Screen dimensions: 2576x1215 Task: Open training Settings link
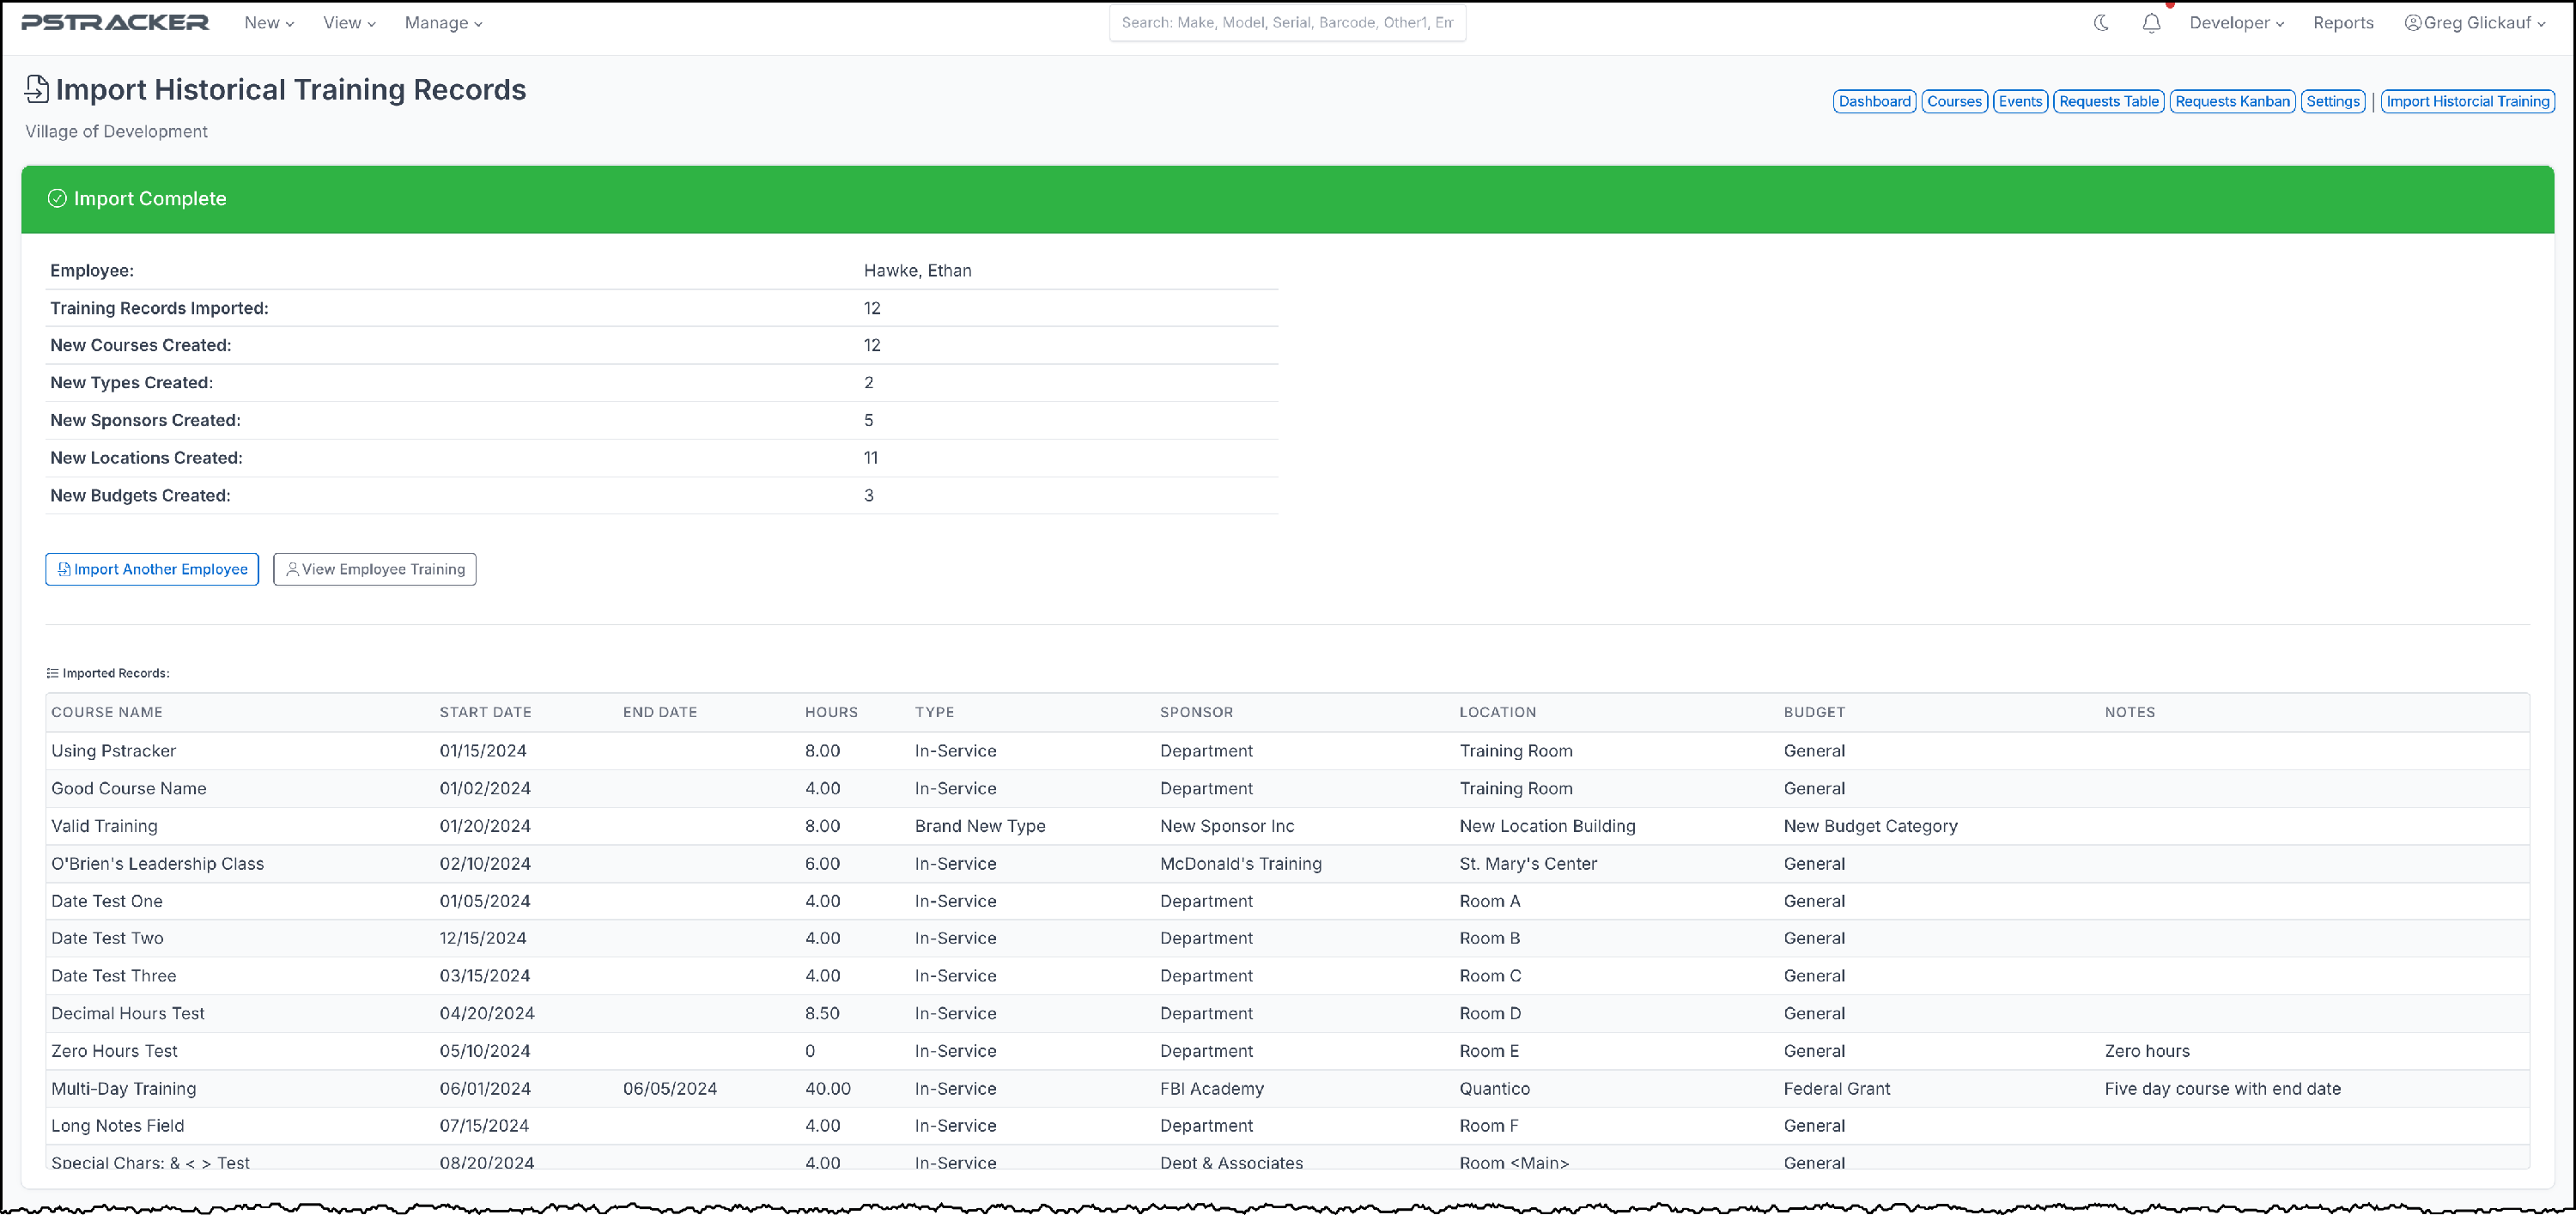tap(2332, 101)
